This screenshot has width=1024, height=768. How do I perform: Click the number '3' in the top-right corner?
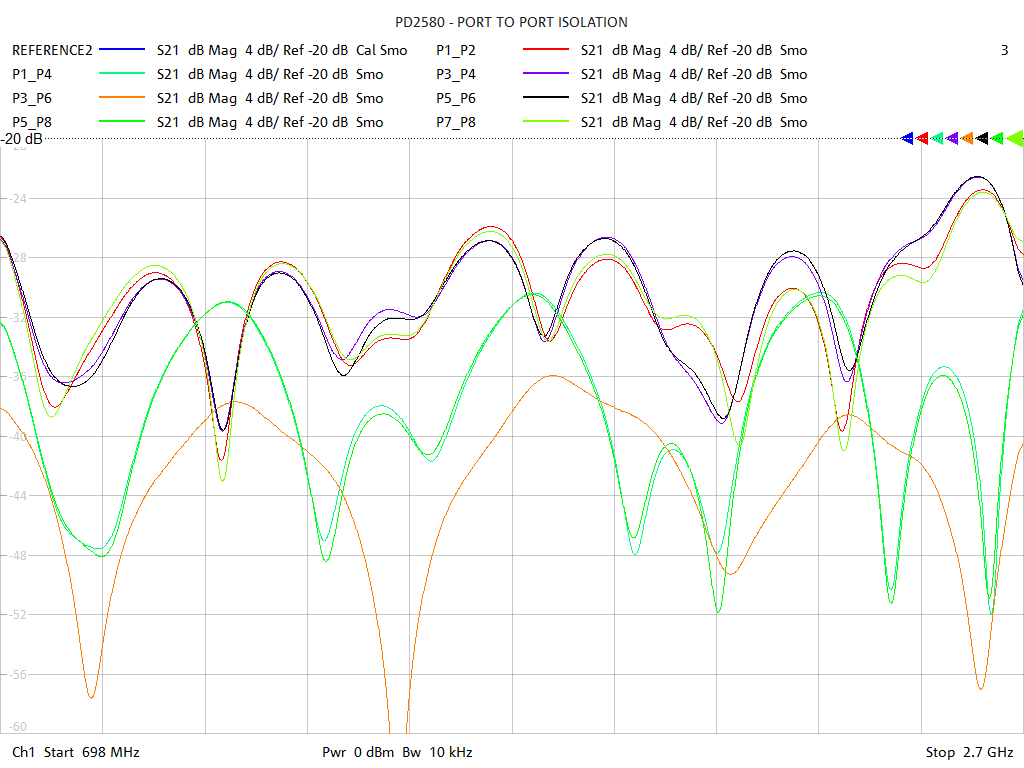pyautogui.click(x=1004, y=50)
